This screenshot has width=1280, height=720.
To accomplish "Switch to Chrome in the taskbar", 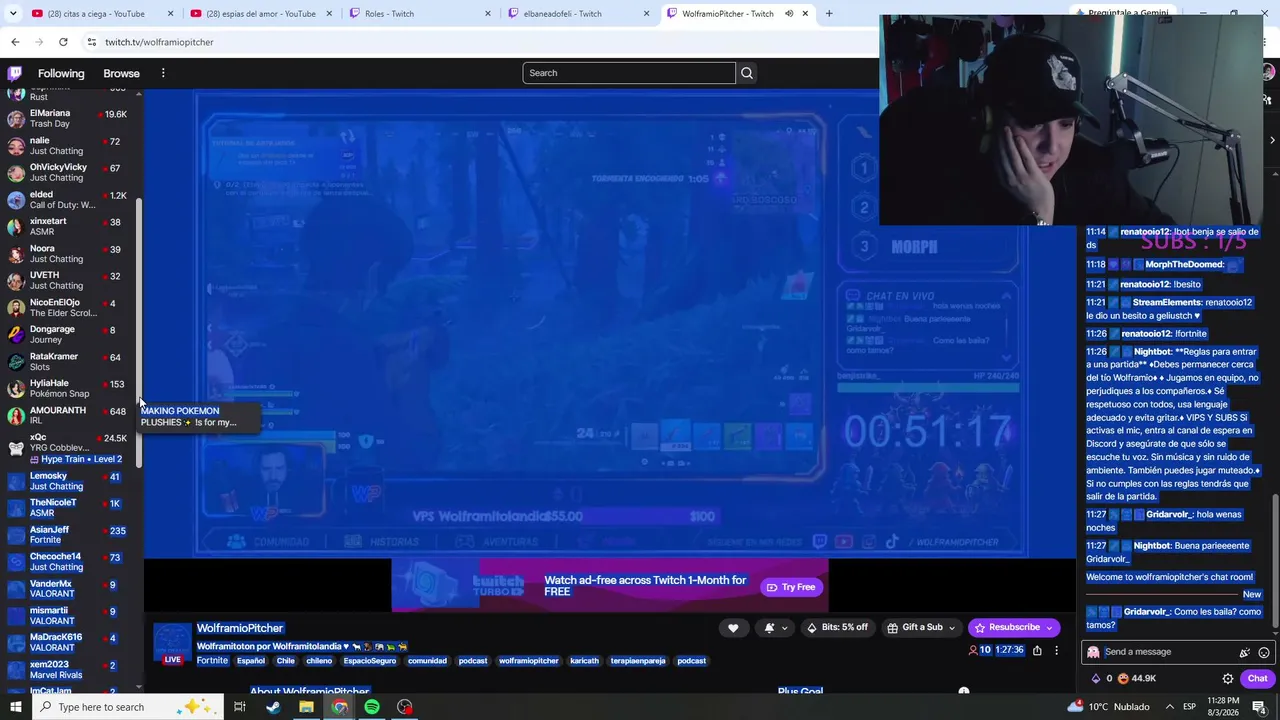I will pyautogui.click(x=339, y=707).
